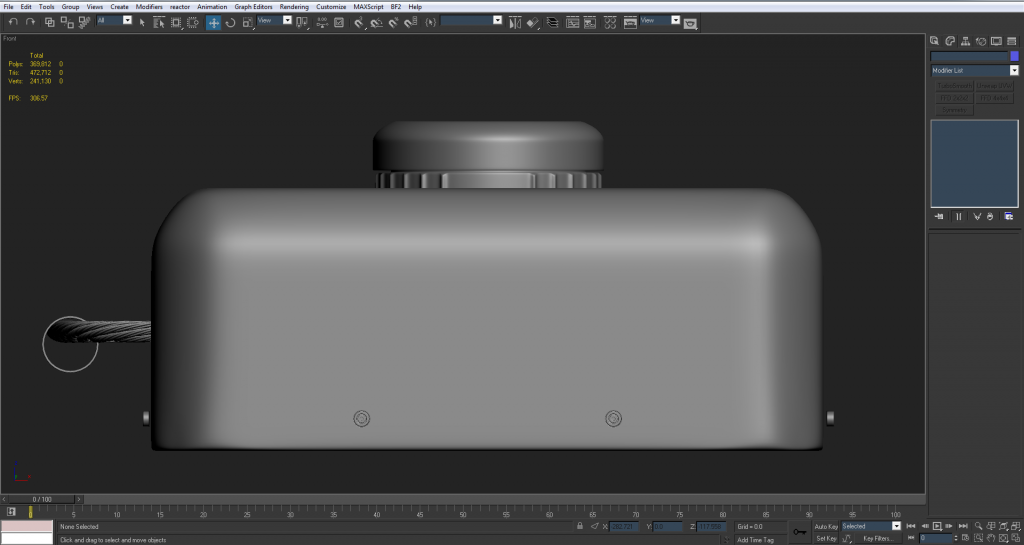1024x545 pixels.
Task: Open the Utilities command panel tab
Action: tap(1013, 41)
